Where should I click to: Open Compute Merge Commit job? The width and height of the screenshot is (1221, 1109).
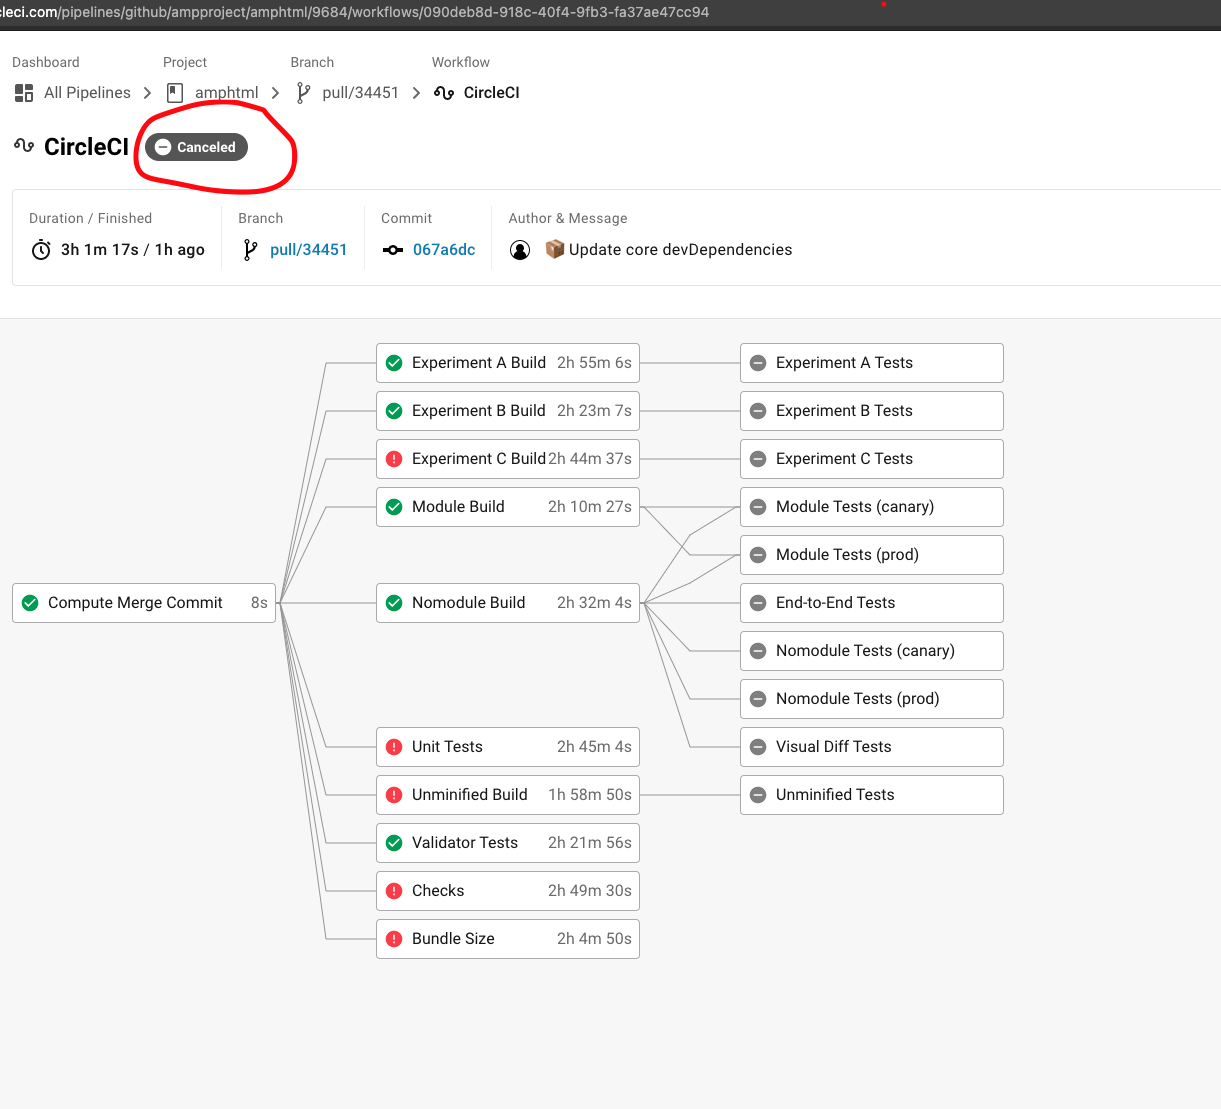point(144,603)
